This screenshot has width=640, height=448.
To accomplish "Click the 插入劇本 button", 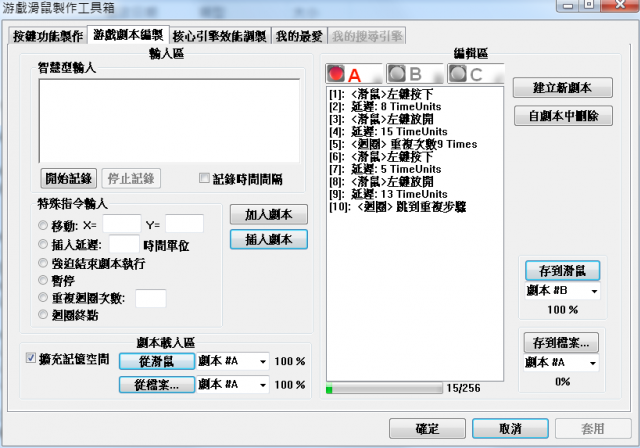I will [x=269, y=239].
